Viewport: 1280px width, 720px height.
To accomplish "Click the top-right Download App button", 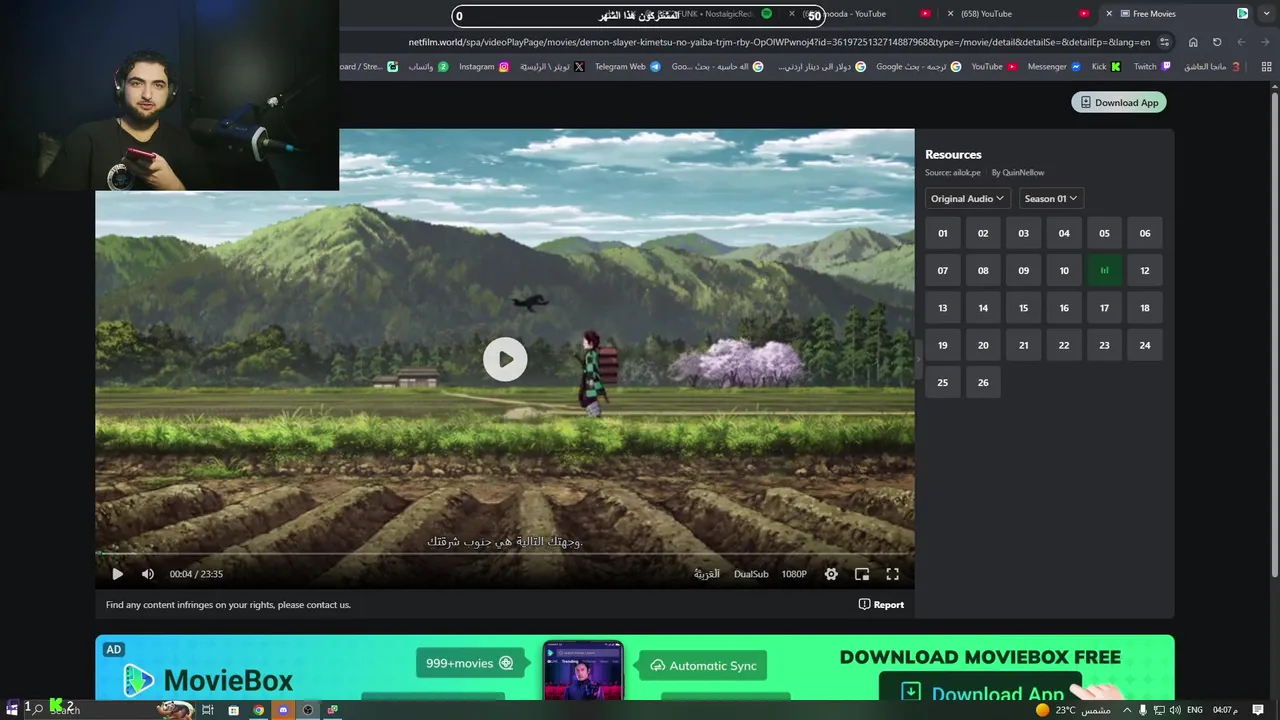I will click(1119, 102).
